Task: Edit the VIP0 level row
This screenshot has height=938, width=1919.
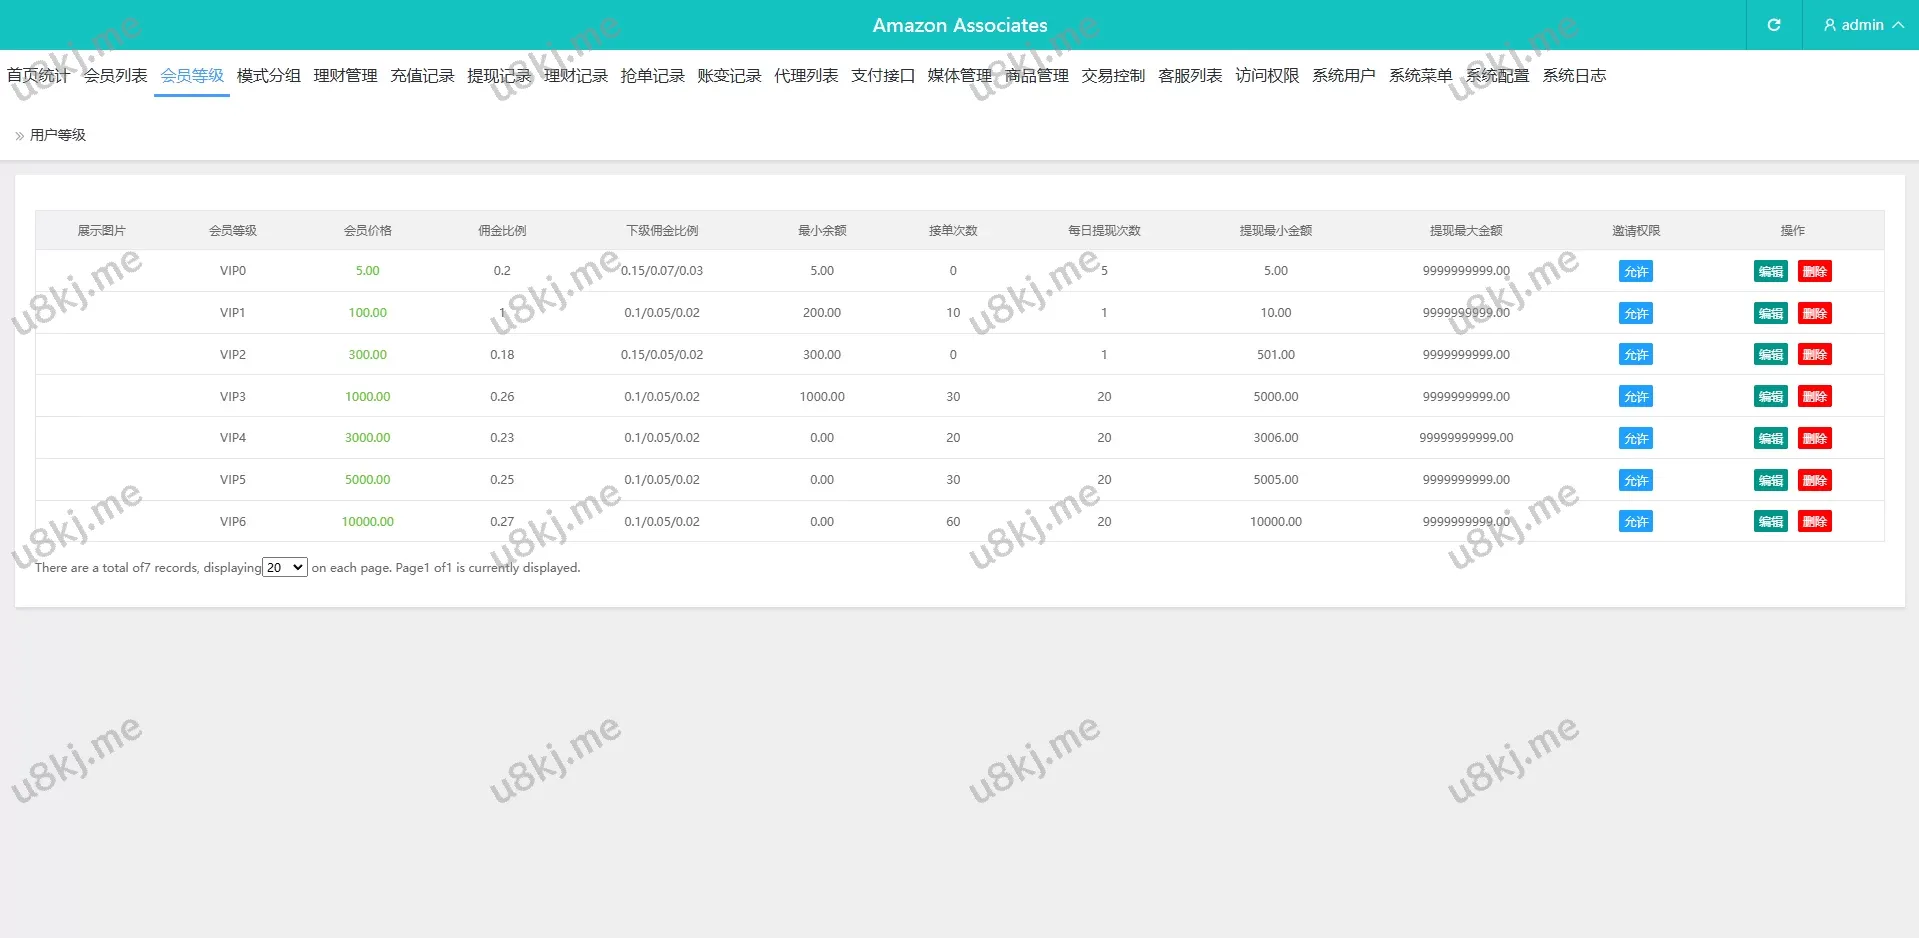Action: pyautogui.click(x=1770, y=272)
